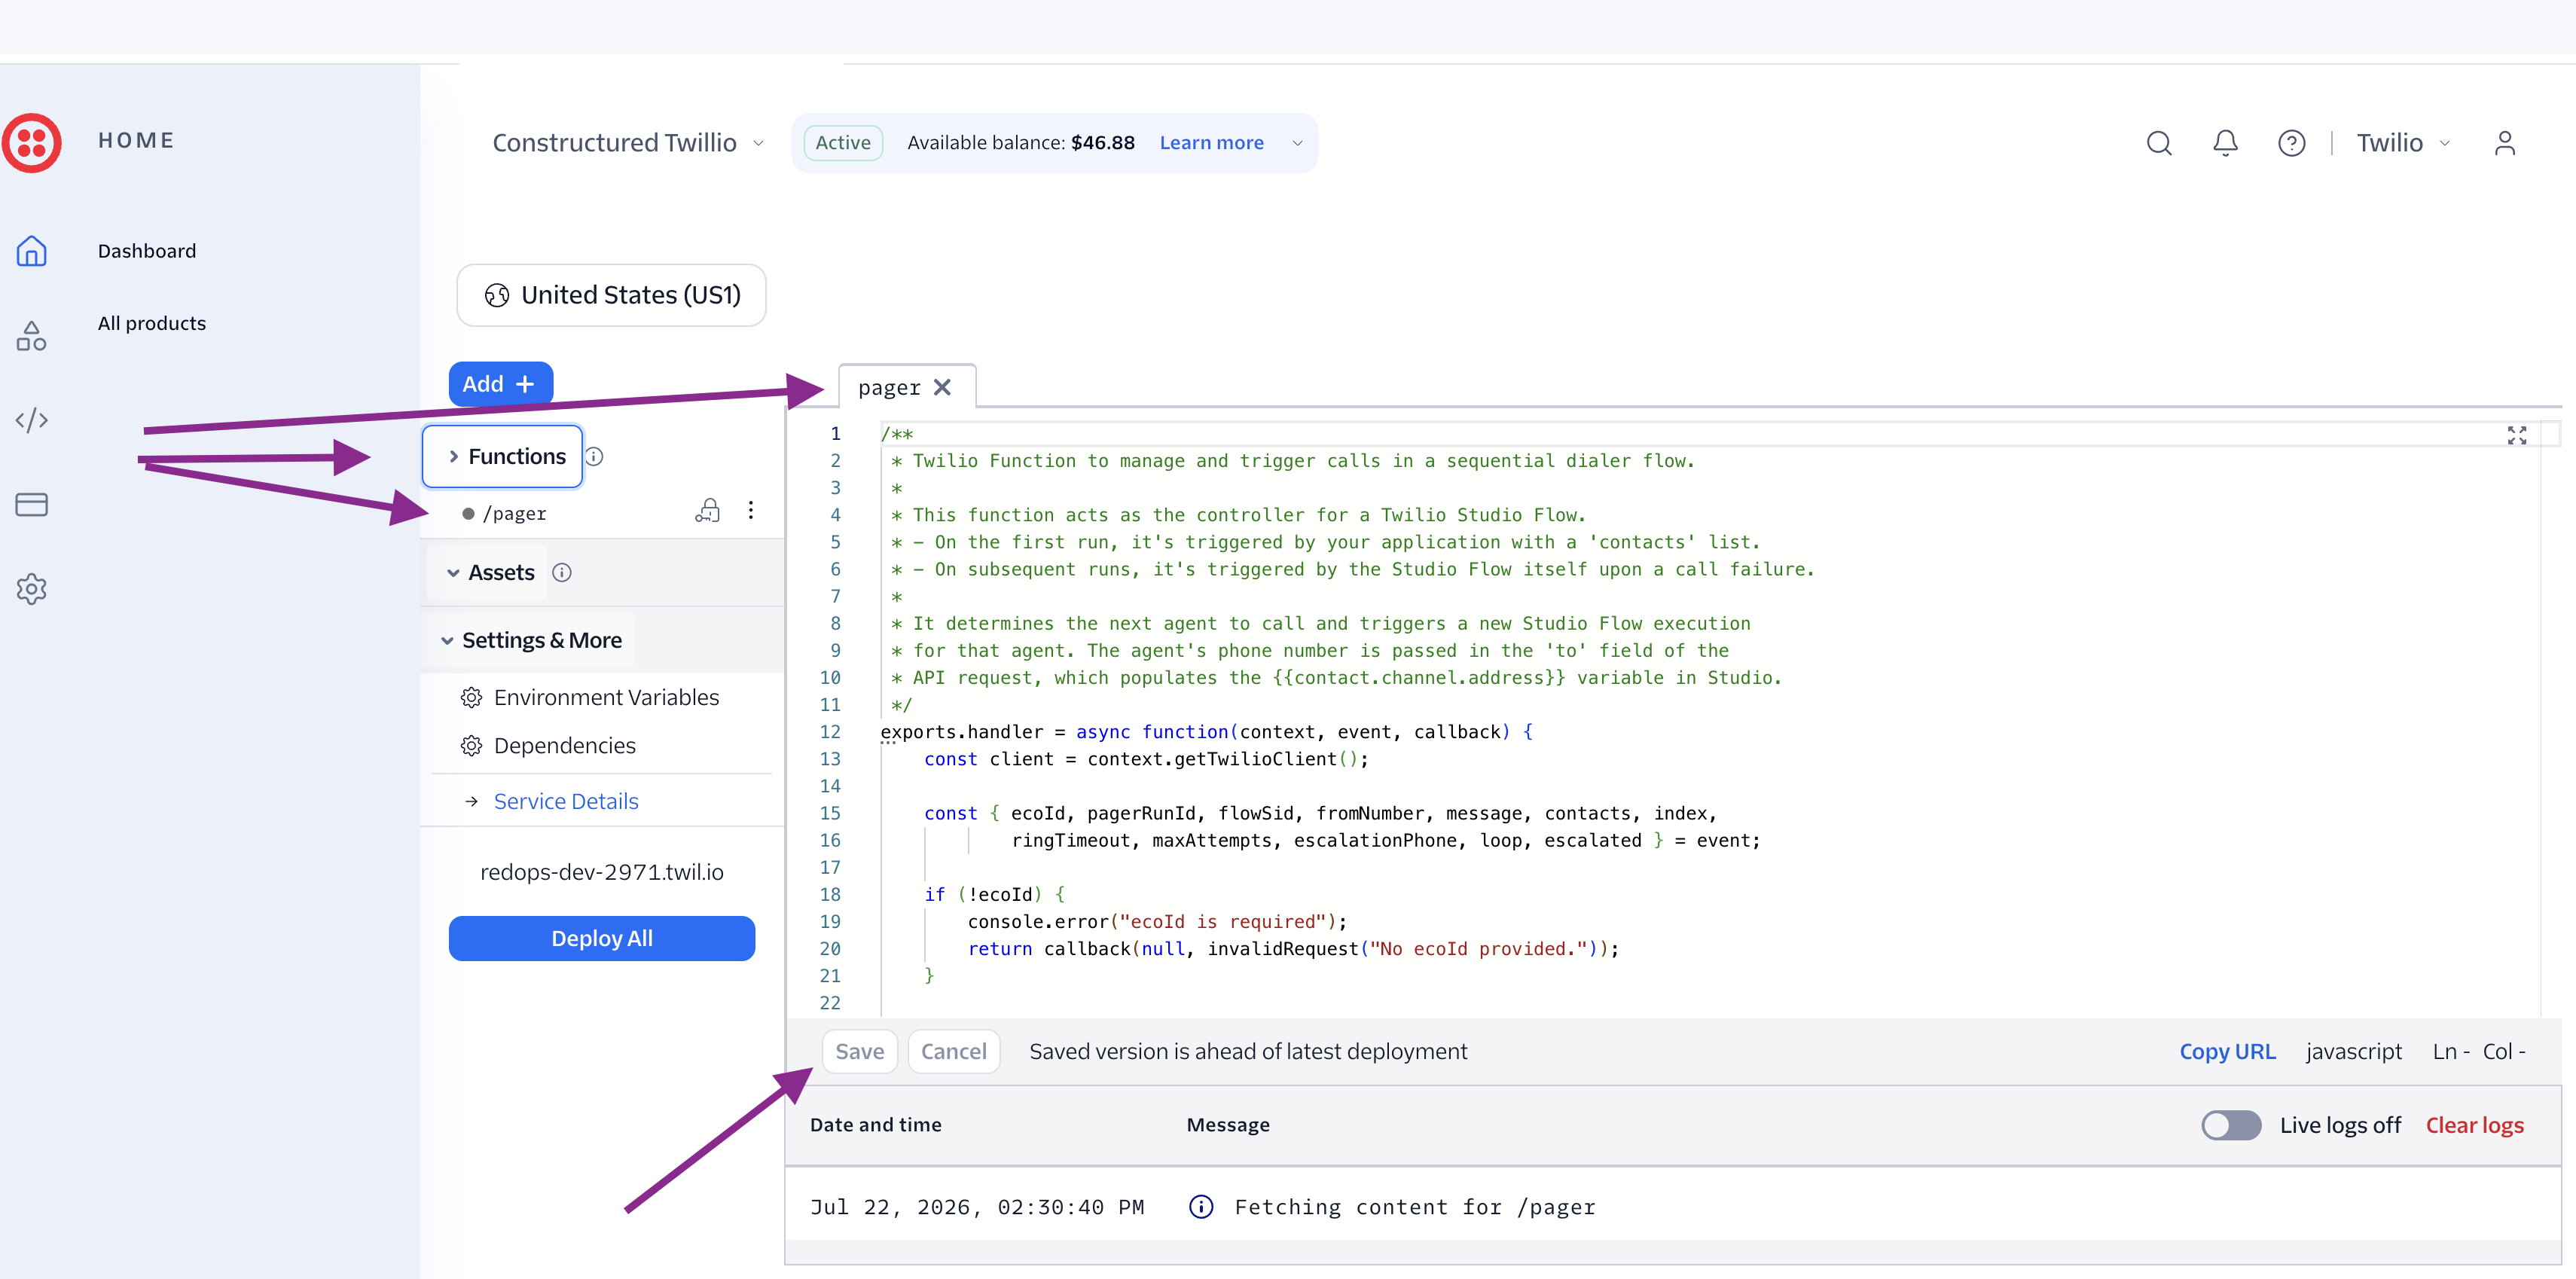This screenshot has width=2576, height=1279.
Task: Open Environment Variables settings
Action: pos(606,697)
